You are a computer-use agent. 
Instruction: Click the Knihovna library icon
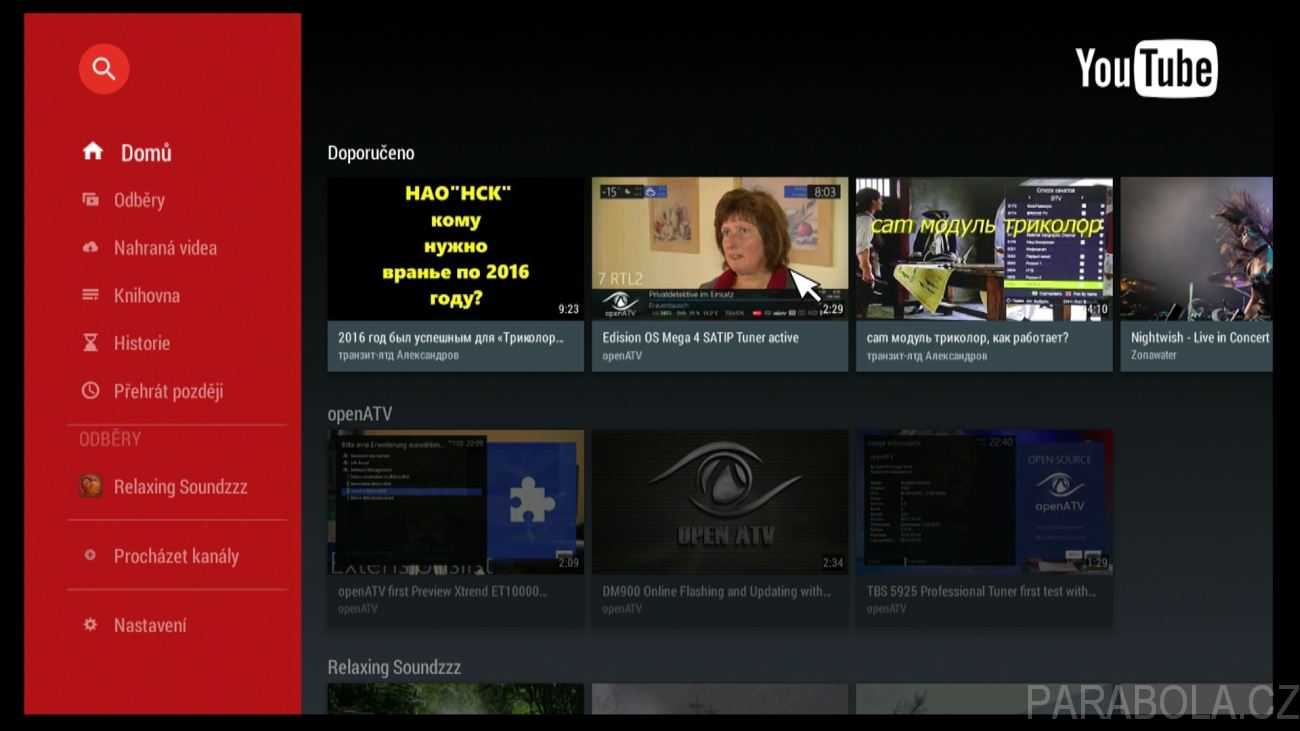(x=91, y=295)
